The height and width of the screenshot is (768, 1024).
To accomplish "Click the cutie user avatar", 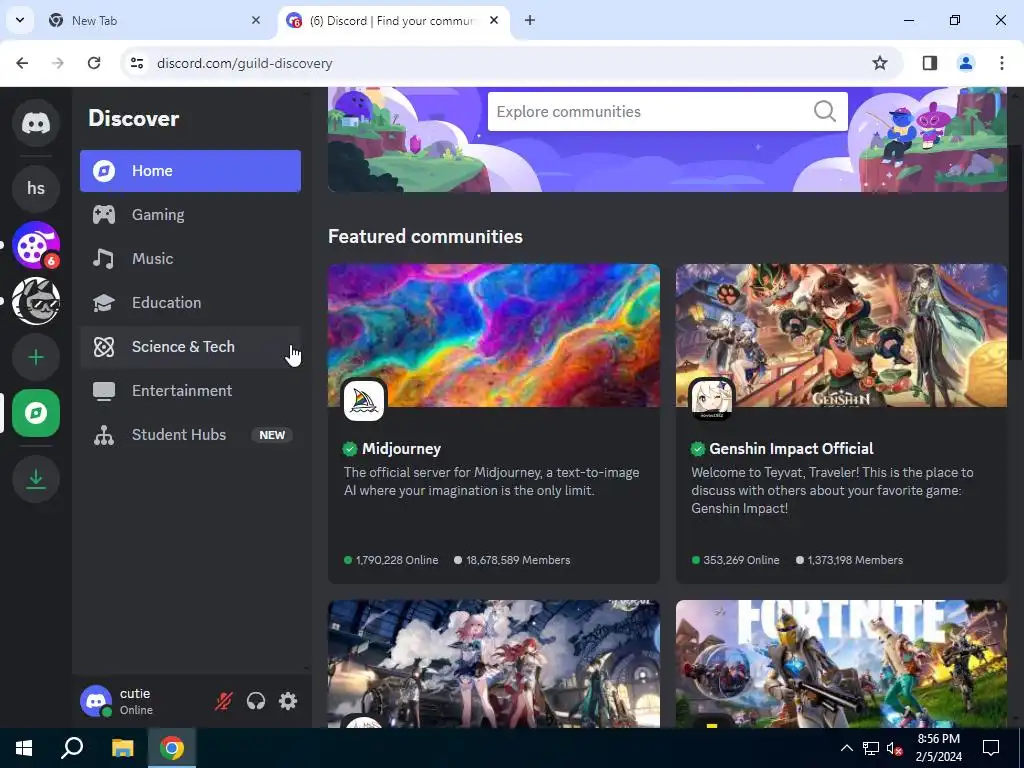I will click(96, 701).
